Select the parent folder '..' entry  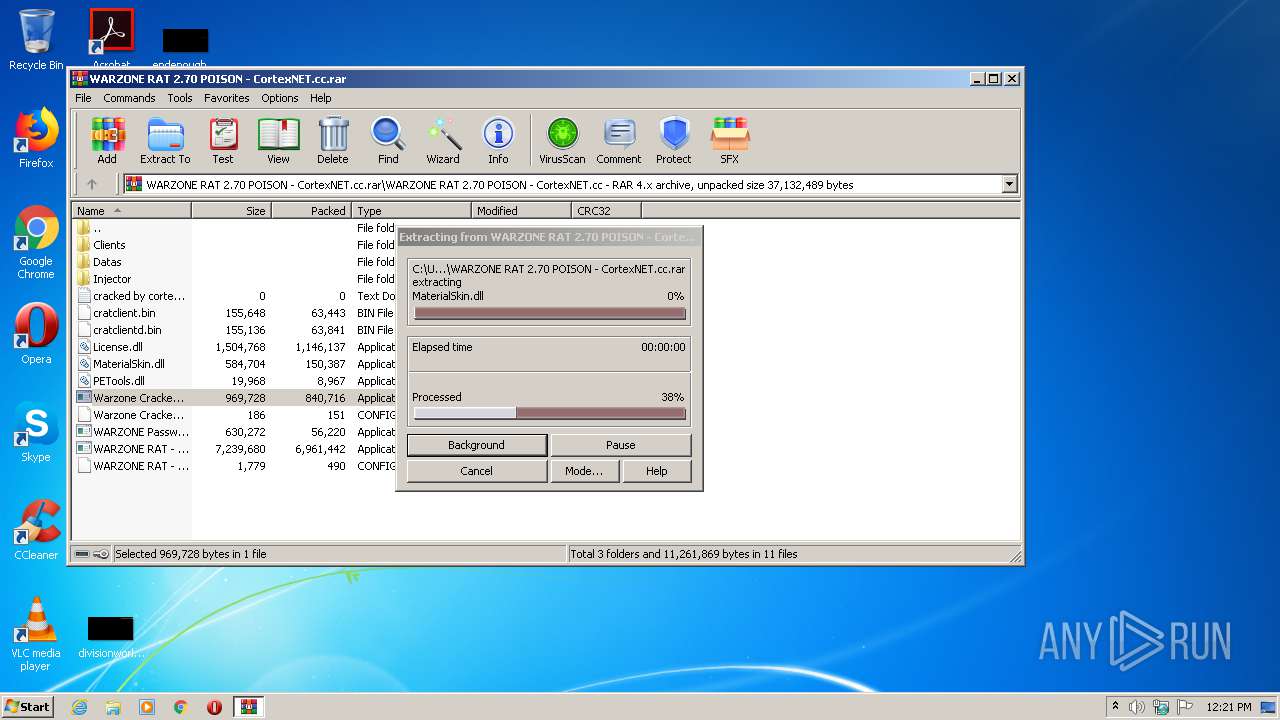(96, 228)
